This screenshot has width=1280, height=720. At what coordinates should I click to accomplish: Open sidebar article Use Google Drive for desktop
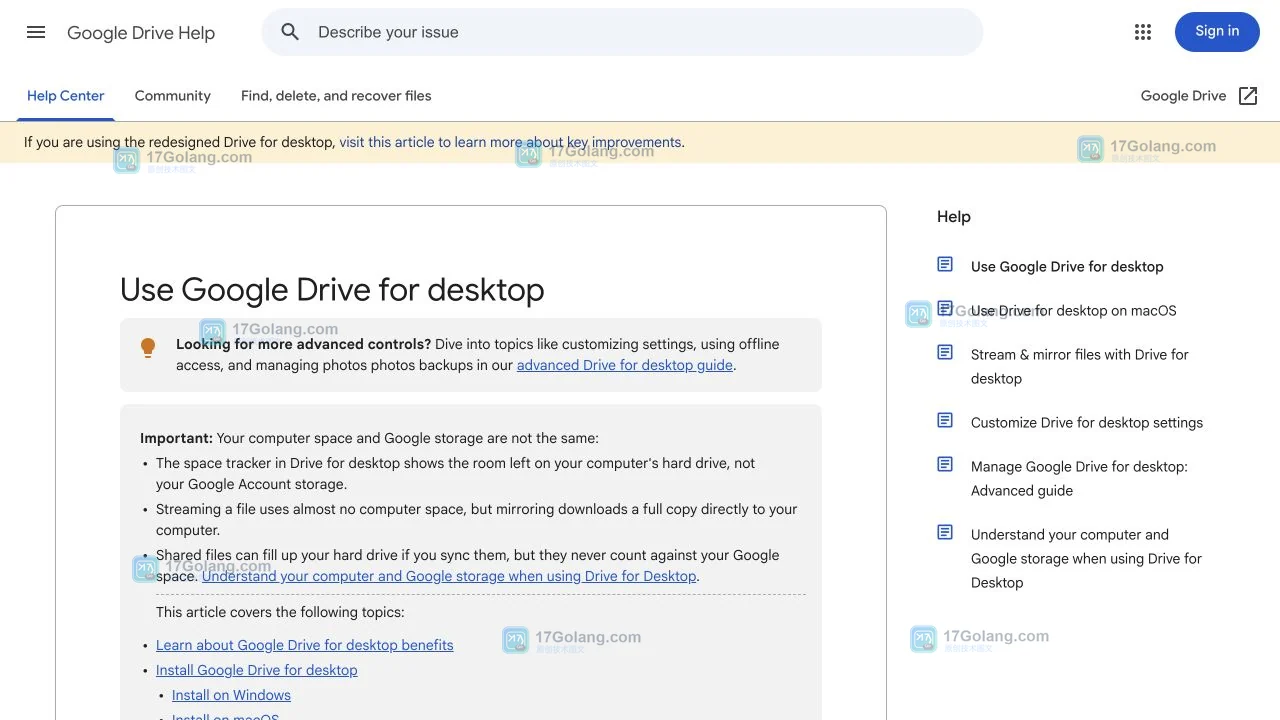pos(1067,266)
